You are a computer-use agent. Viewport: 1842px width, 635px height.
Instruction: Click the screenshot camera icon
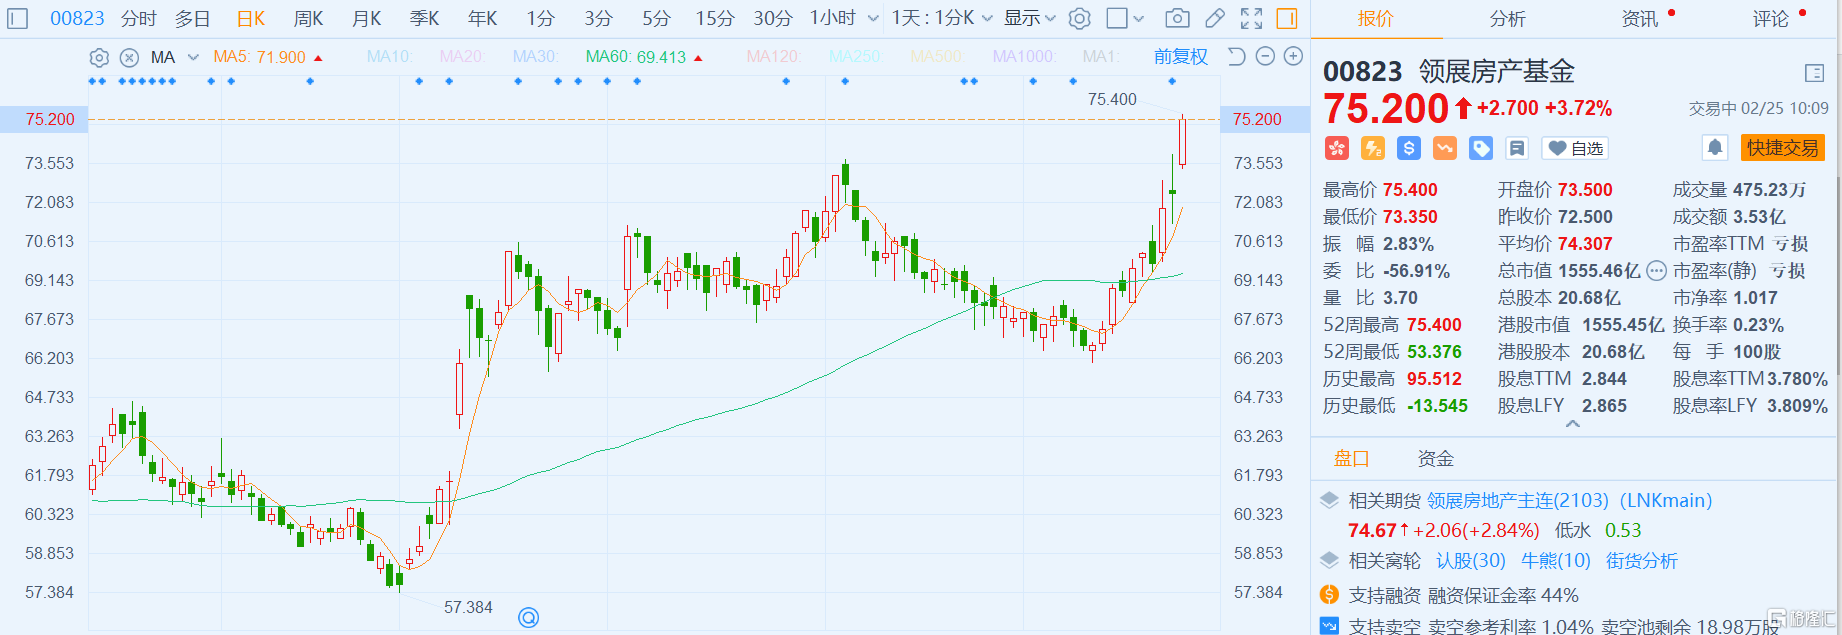pos(1178,18)
